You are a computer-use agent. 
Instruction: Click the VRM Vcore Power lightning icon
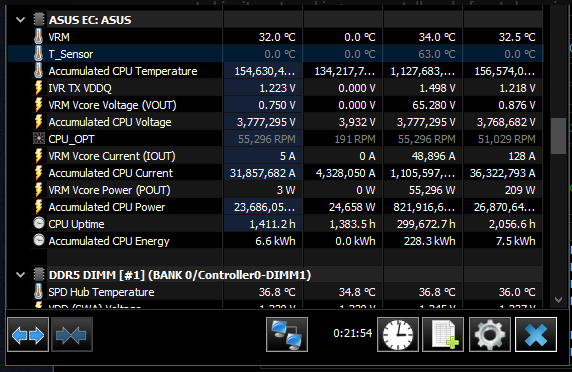38,190
